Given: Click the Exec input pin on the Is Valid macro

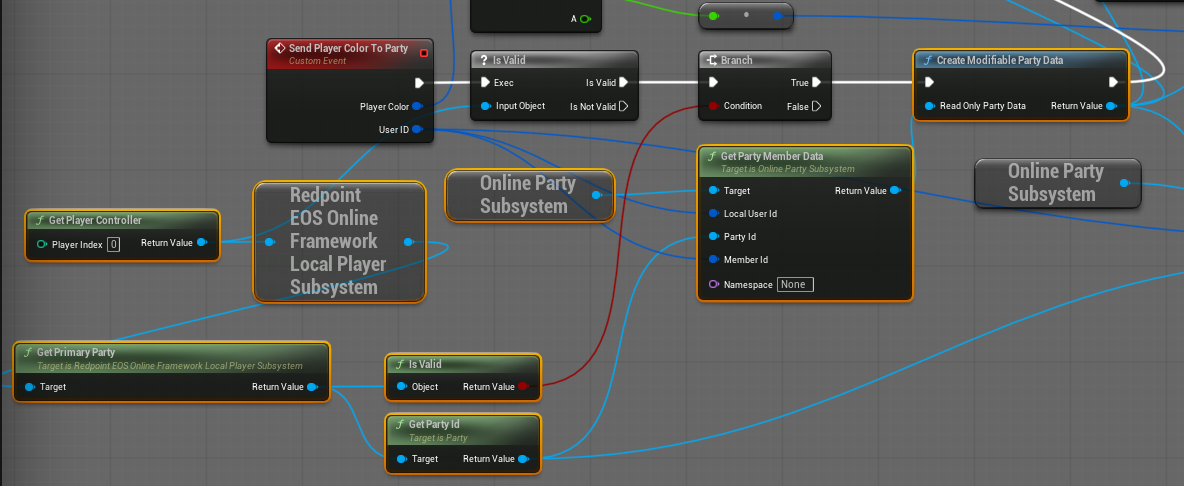Looking at the screenshot, I should coord(485,83).
